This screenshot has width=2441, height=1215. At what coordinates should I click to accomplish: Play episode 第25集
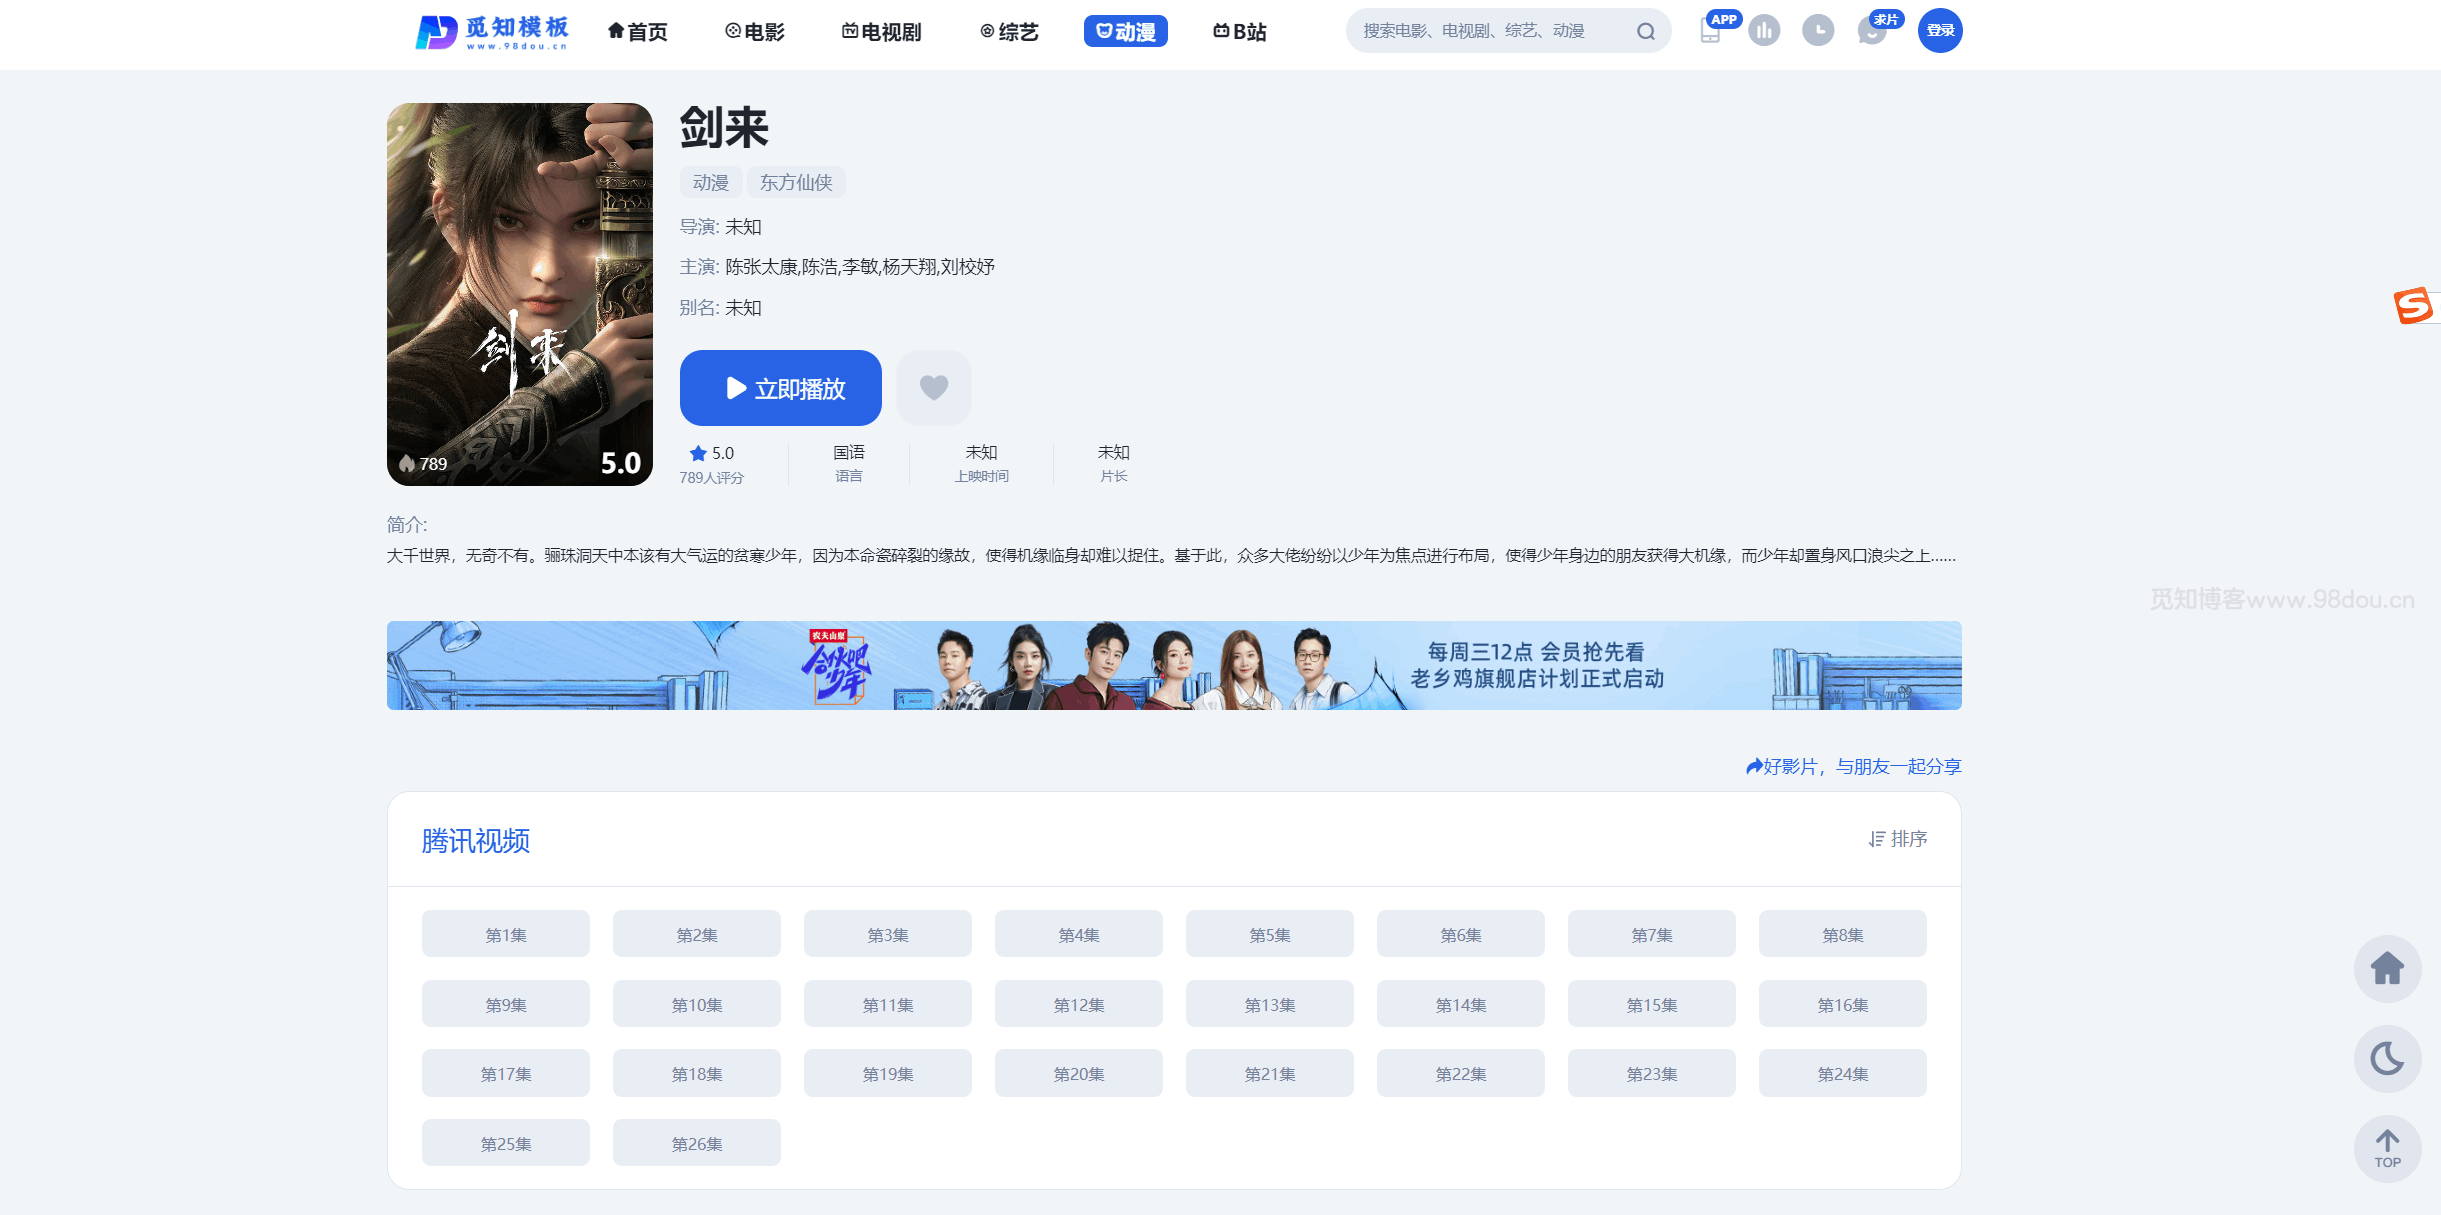tap(506, 1143)
